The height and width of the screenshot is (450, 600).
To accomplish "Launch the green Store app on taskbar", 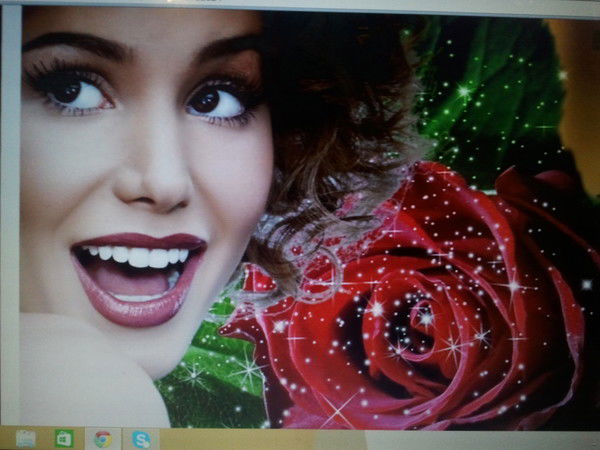I will pyautogui.click(x=64, y=438).
